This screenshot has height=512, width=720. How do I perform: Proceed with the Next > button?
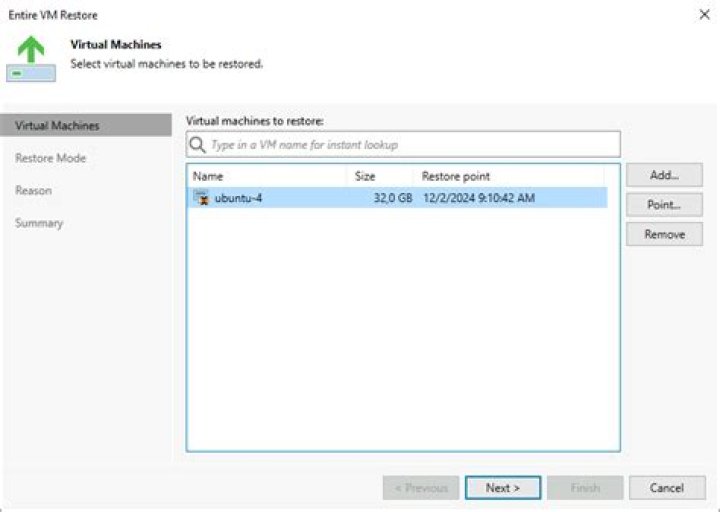tap(503, 488)
